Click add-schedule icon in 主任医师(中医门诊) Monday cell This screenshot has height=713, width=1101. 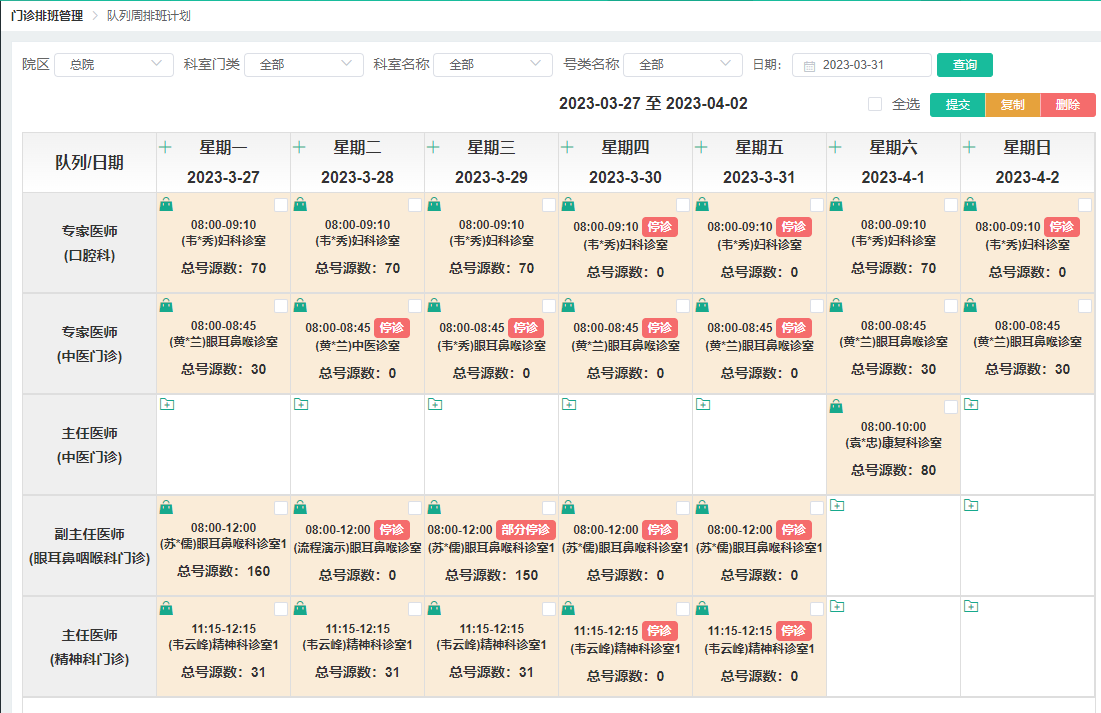(166, 404)
